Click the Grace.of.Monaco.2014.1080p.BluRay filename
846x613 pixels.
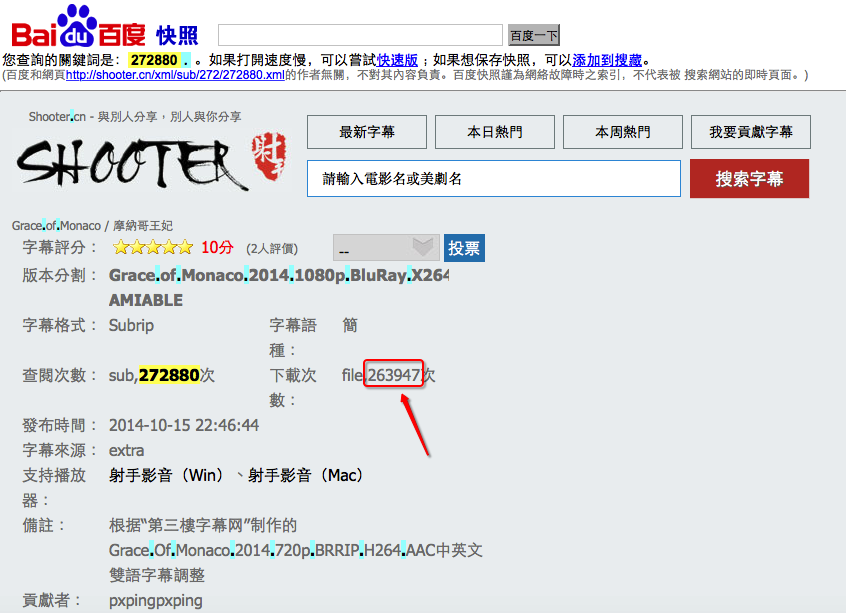coord(279,275)
